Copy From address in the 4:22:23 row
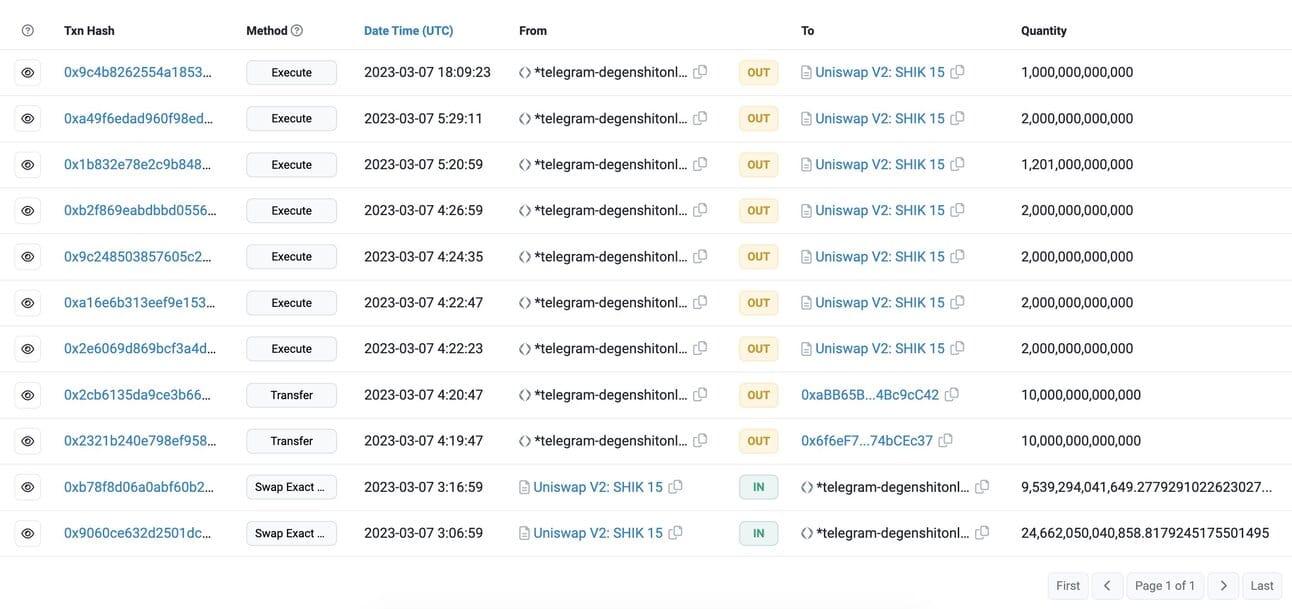Image resolution: width=1292 pixels, height=609 pixels. 700,348
